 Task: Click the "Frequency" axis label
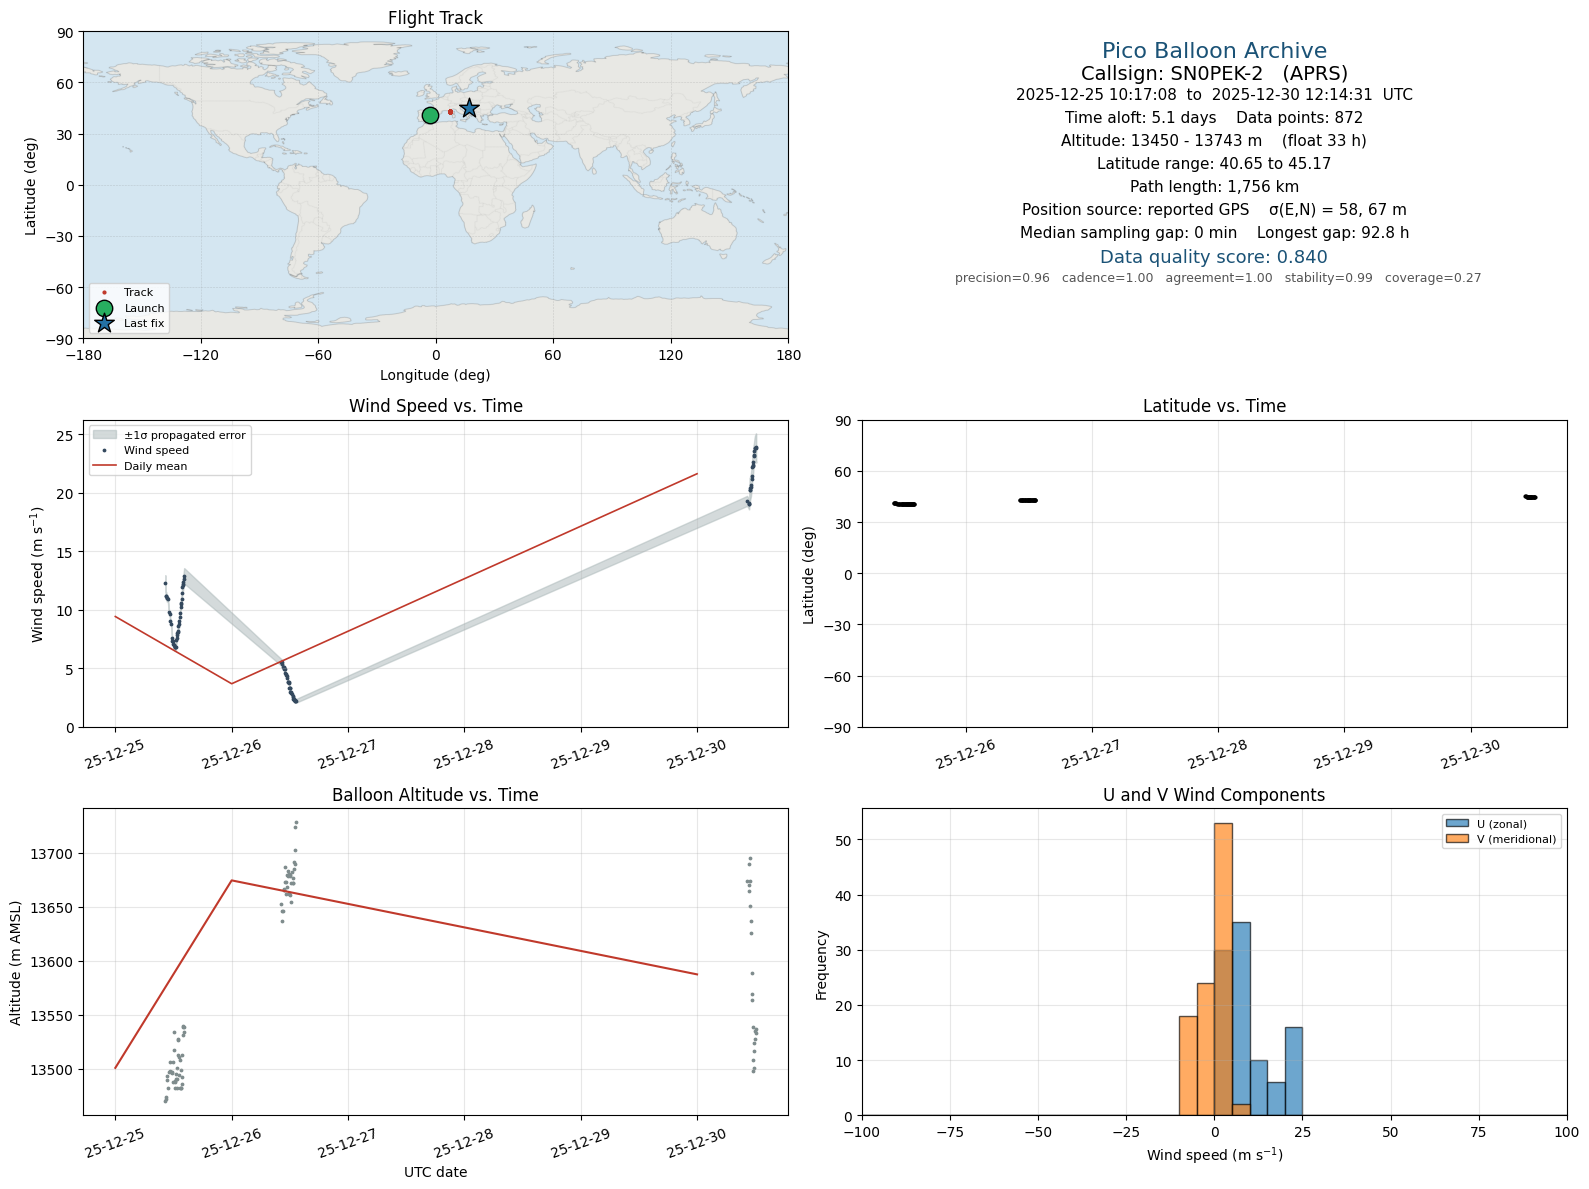pyautogui.click(x=822, y=965)
